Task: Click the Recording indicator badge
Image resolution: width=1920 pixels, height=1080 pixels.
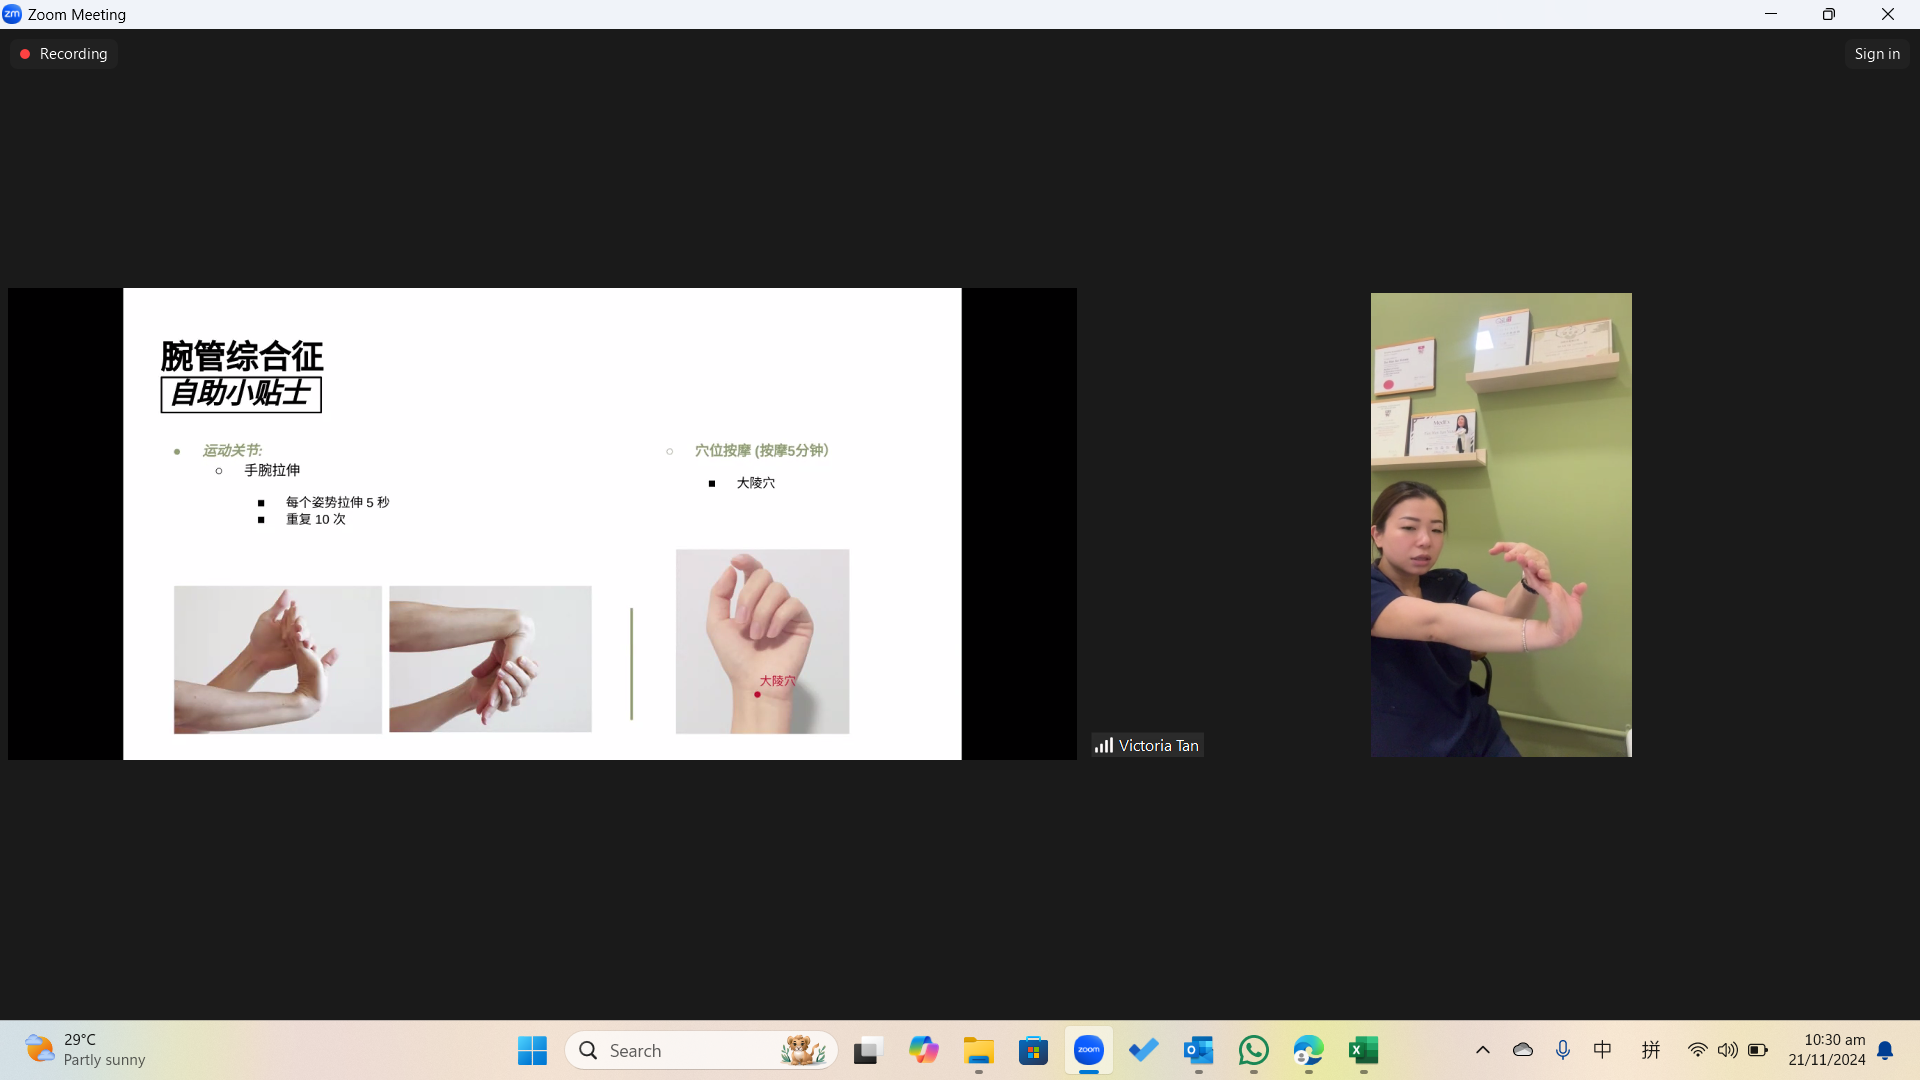Action: click(64, 54)
